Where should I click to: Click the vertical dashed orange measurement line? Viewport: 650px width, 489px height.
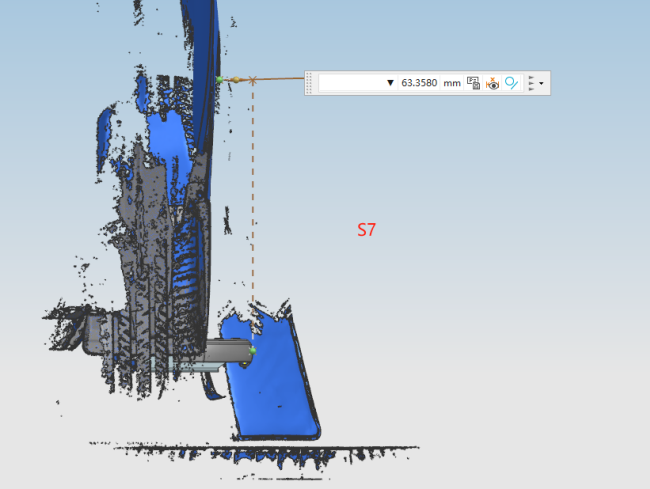253,200
